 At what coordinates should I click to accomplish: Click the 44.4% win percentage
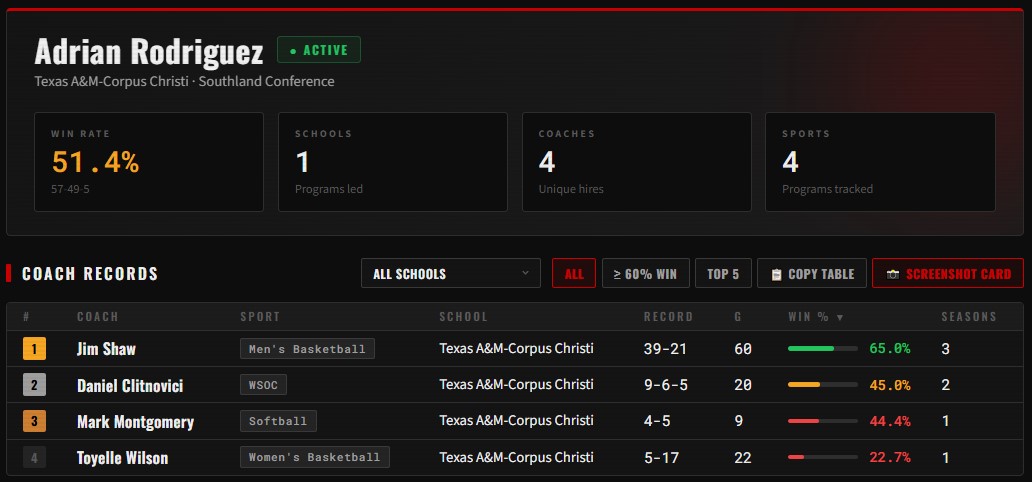[890, 421]
